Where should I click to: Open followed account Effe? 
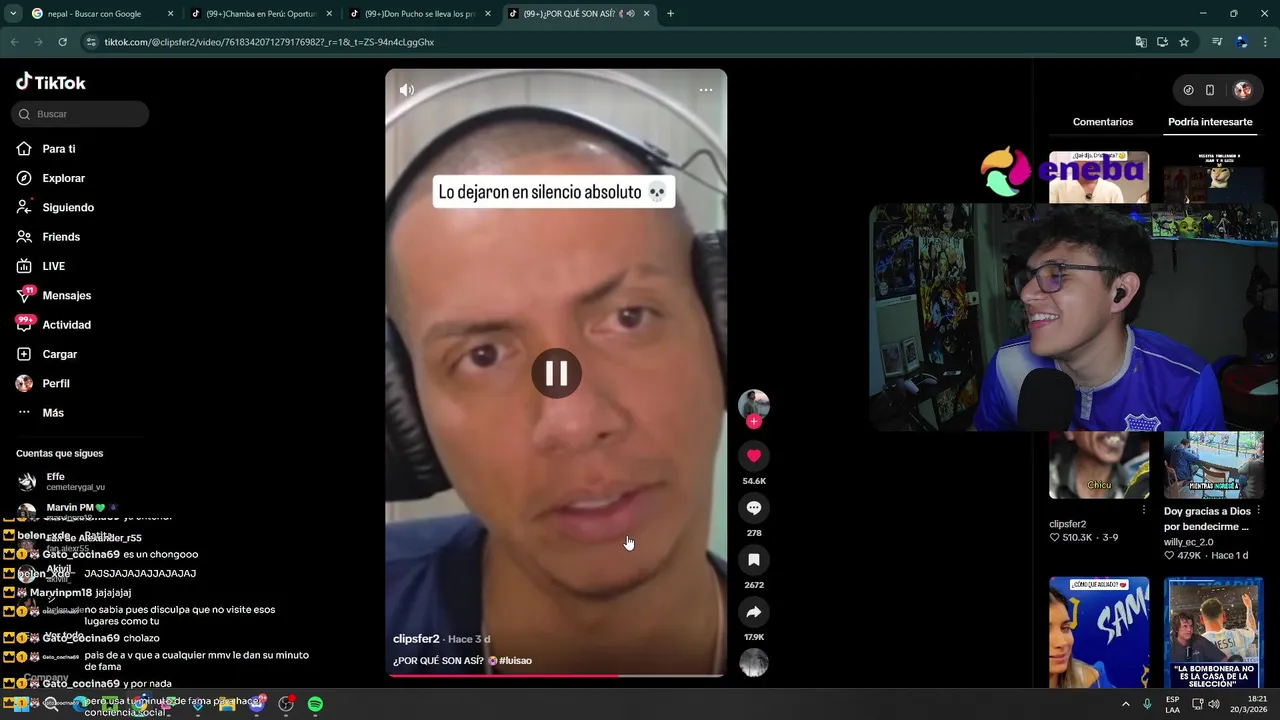coord(75,481)
